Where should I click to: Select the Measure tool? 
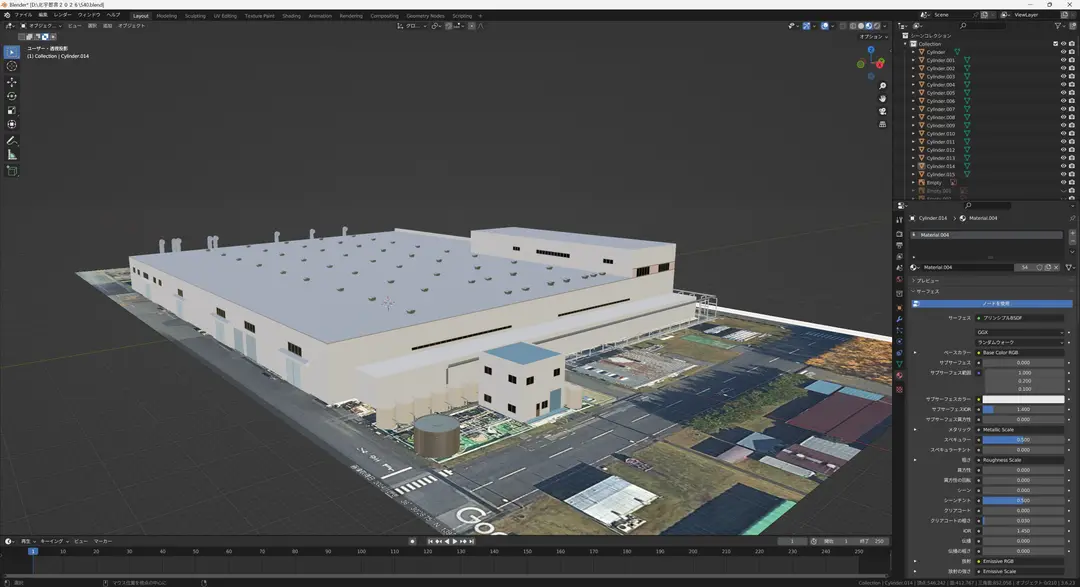12,155
